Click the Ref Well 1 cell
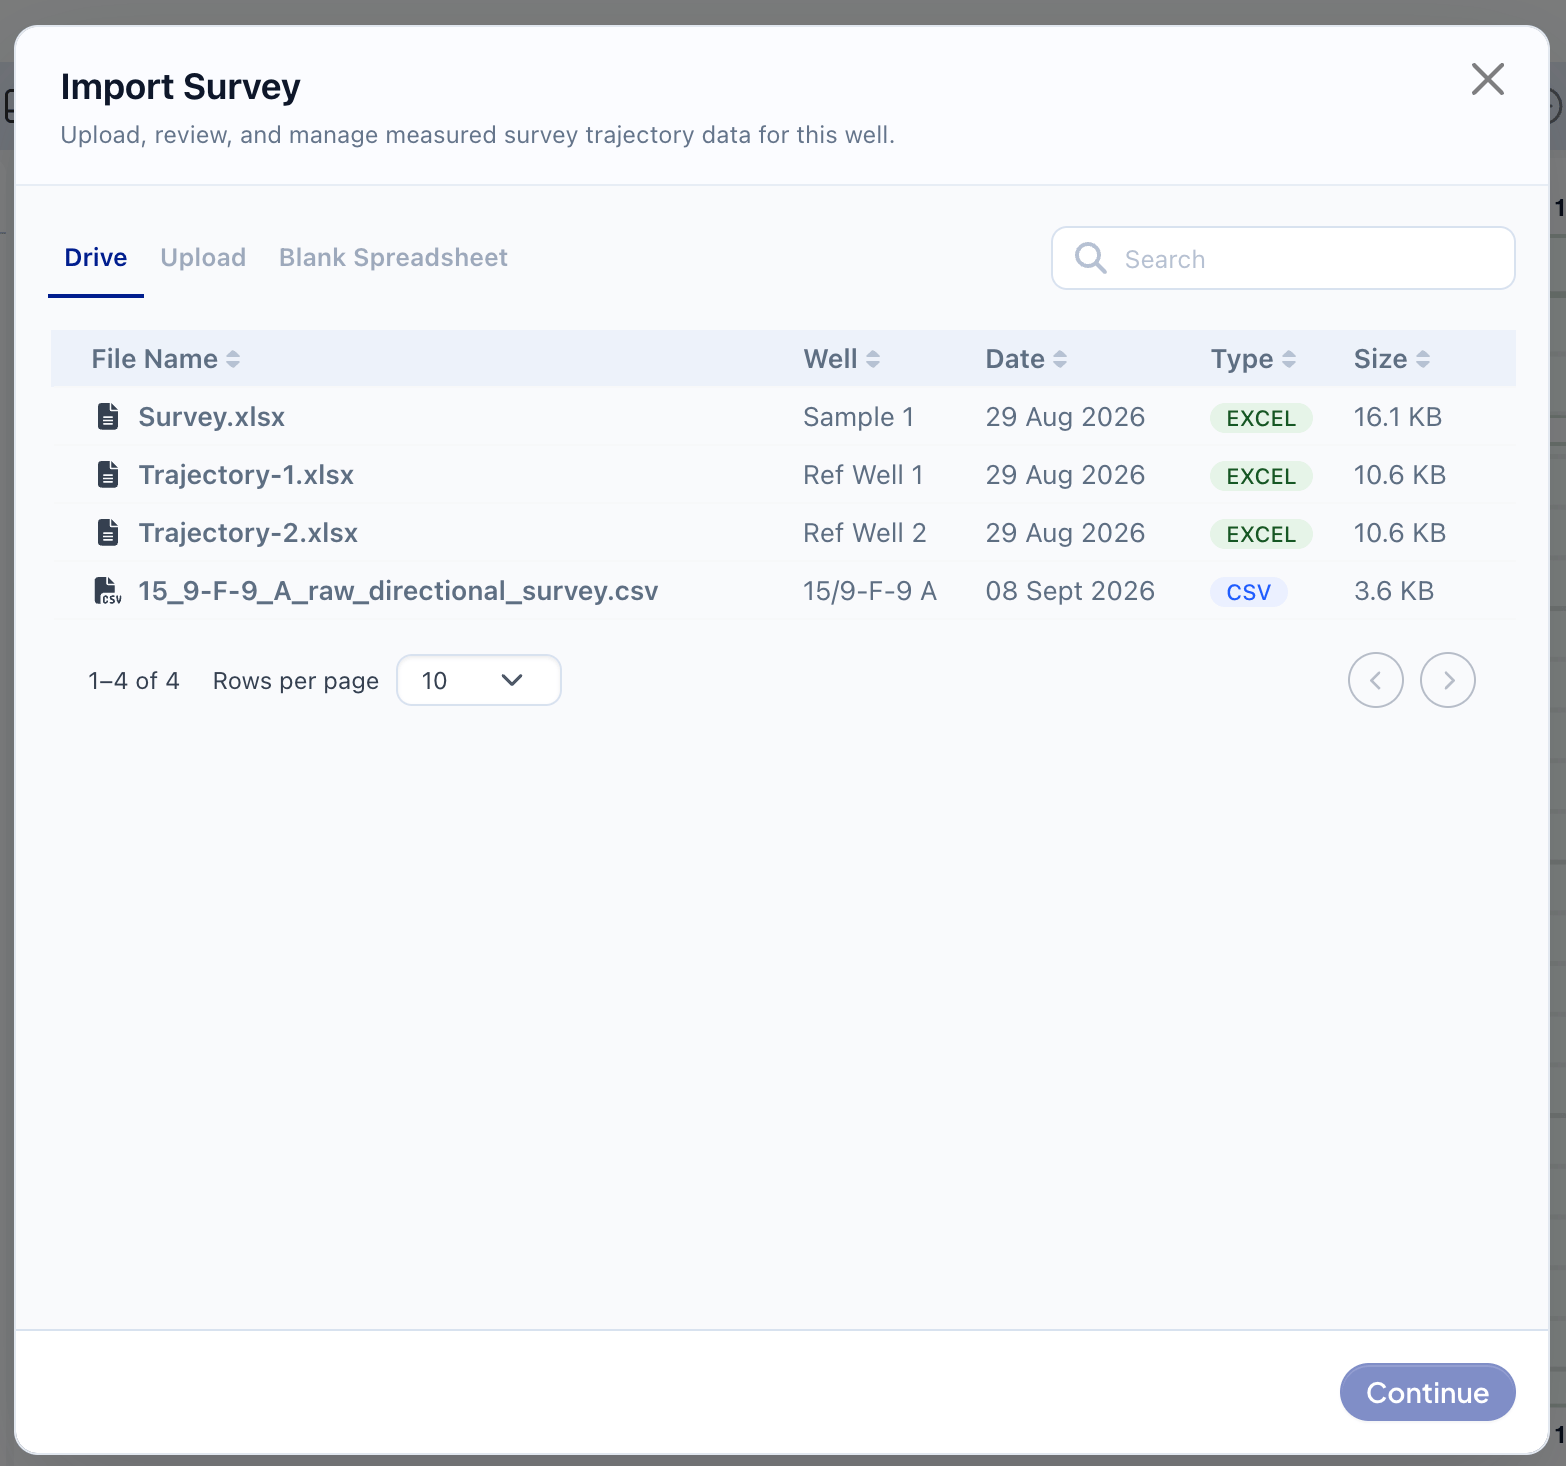 coord(863,475)
